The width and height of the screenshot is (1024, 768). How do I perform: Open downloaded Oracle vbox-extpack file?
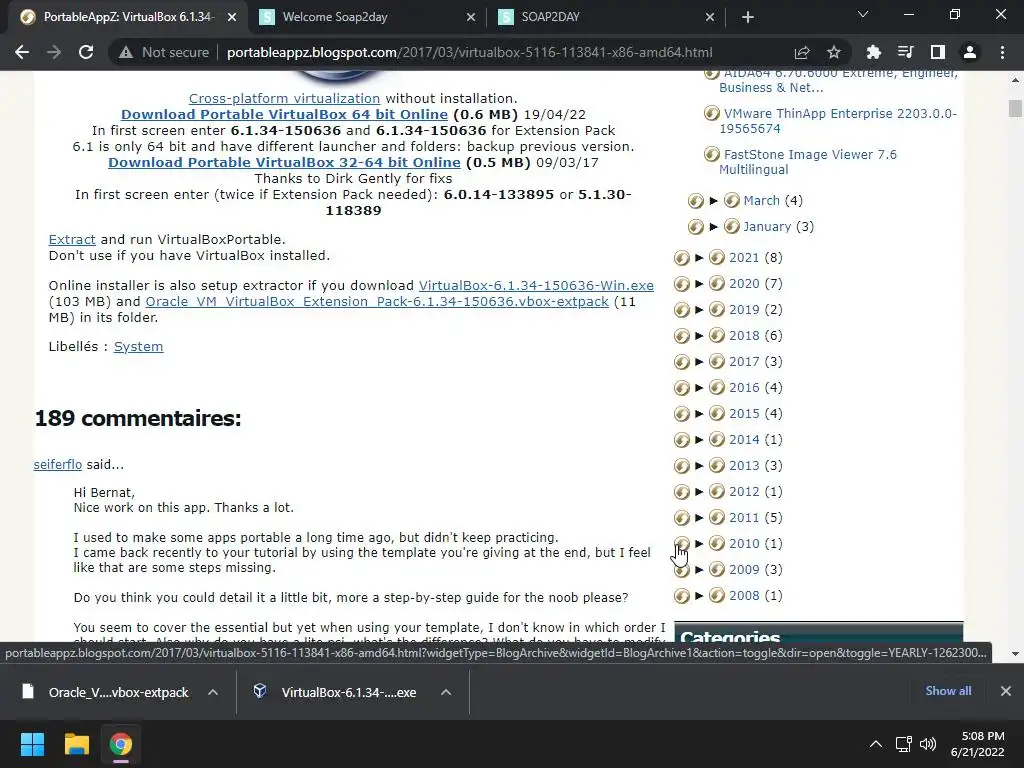104,692
